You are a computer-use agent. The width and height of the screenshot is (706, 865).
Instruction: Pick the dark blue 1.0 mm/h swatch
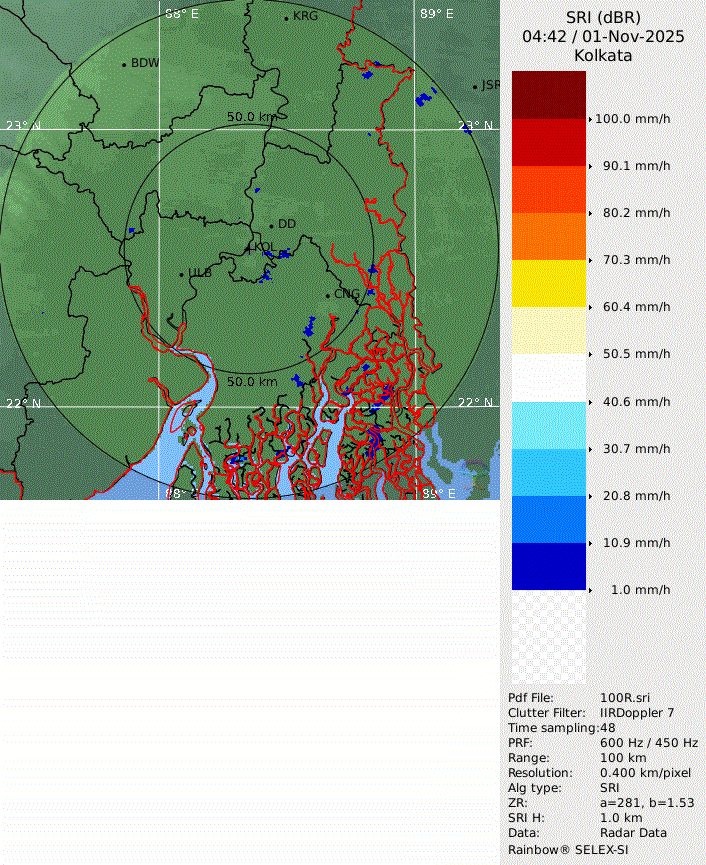[x=548, y=566]
